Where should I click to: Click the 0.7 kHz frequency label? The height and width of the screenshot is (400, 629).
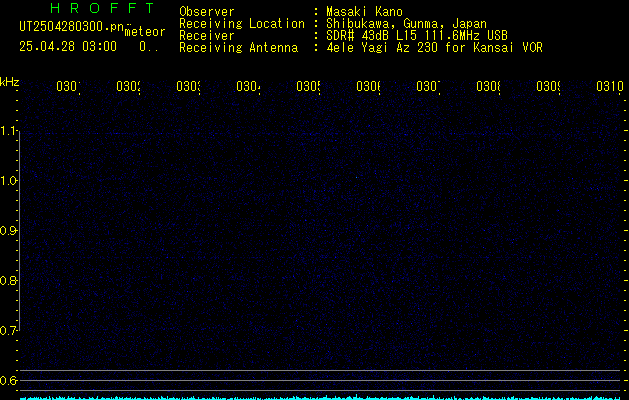pyautogui.click(x=9, y=331)
